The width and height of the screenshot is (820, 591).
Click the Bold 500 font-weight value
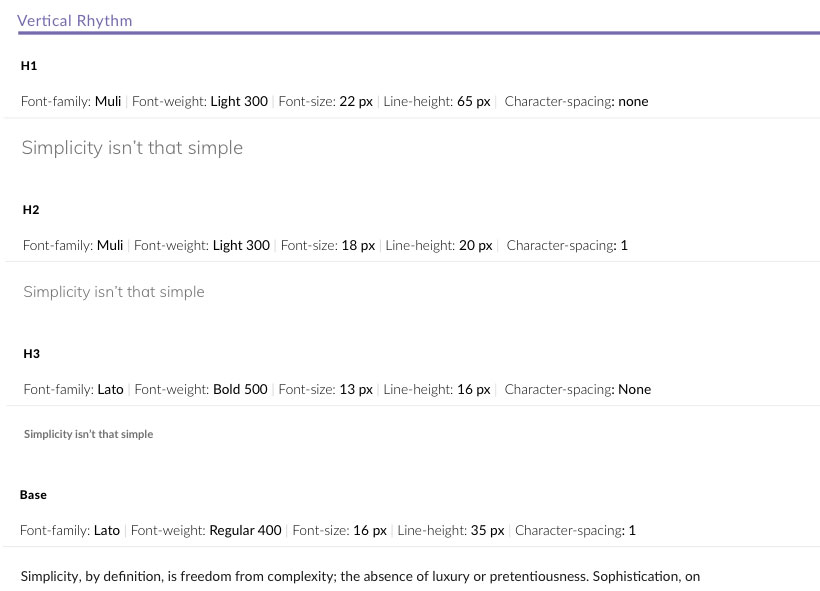240,389
